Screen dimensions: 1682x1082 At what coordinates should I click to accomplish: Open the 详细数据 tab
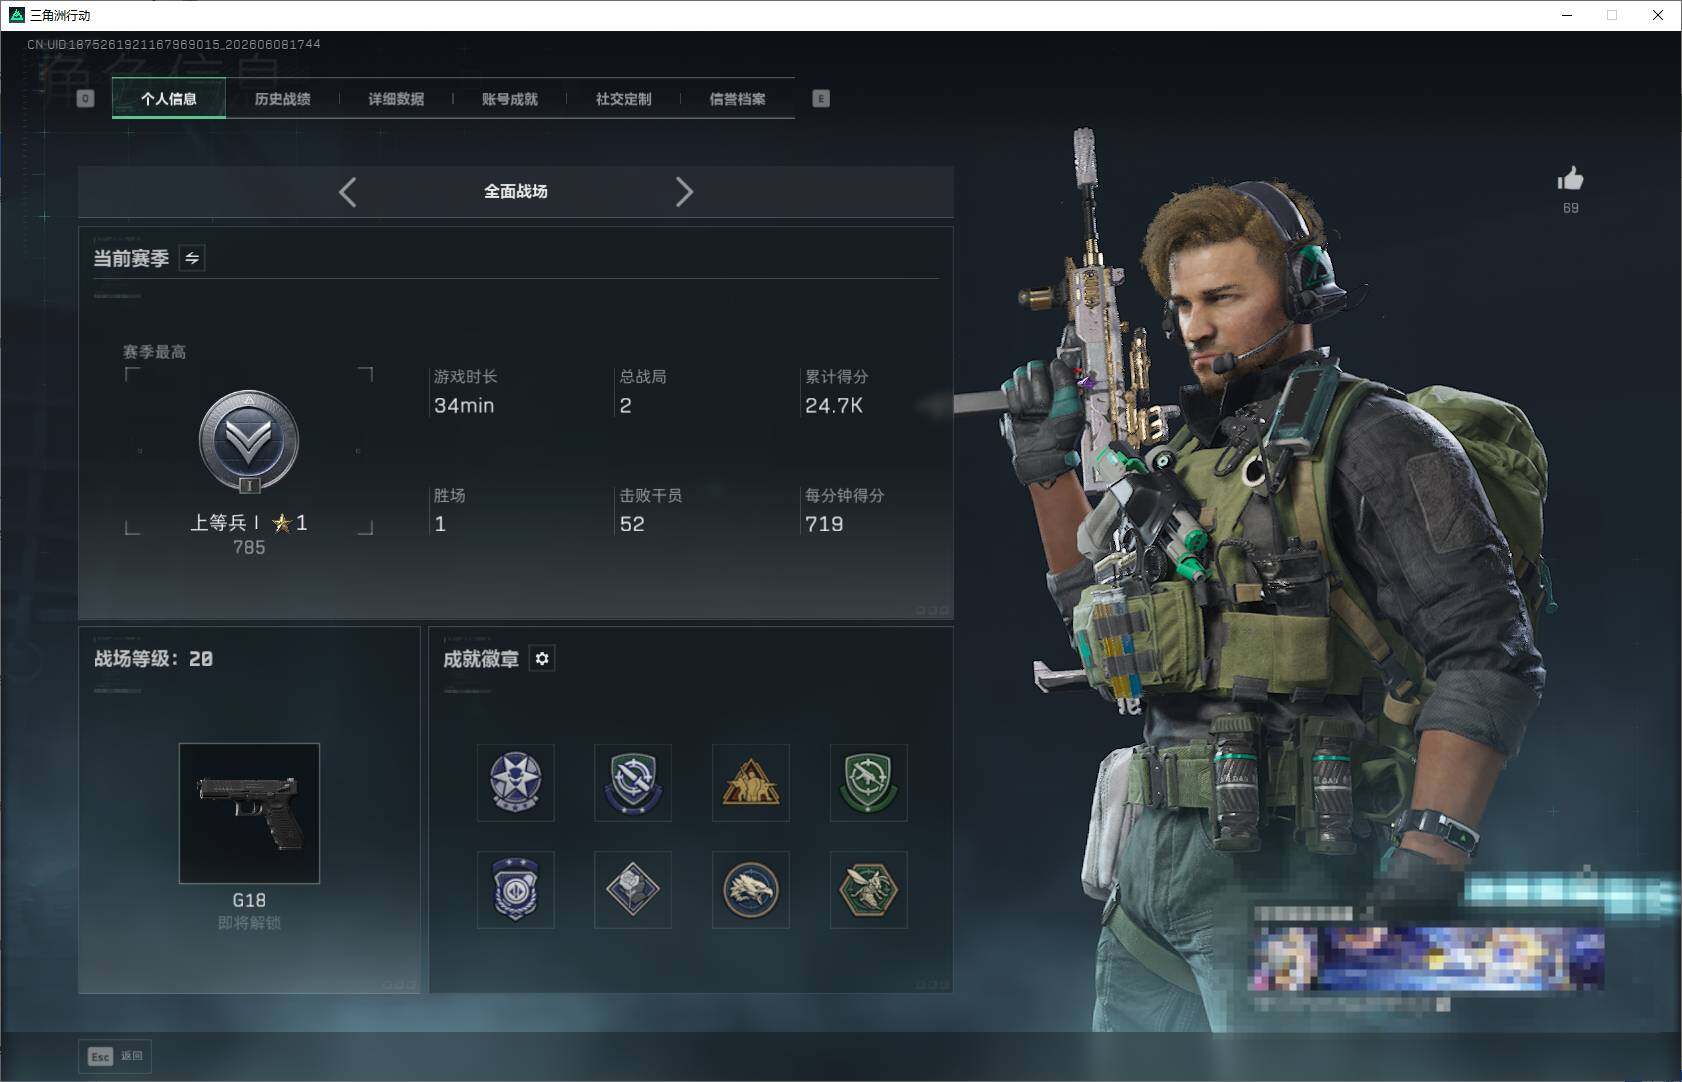coord(396,99)
